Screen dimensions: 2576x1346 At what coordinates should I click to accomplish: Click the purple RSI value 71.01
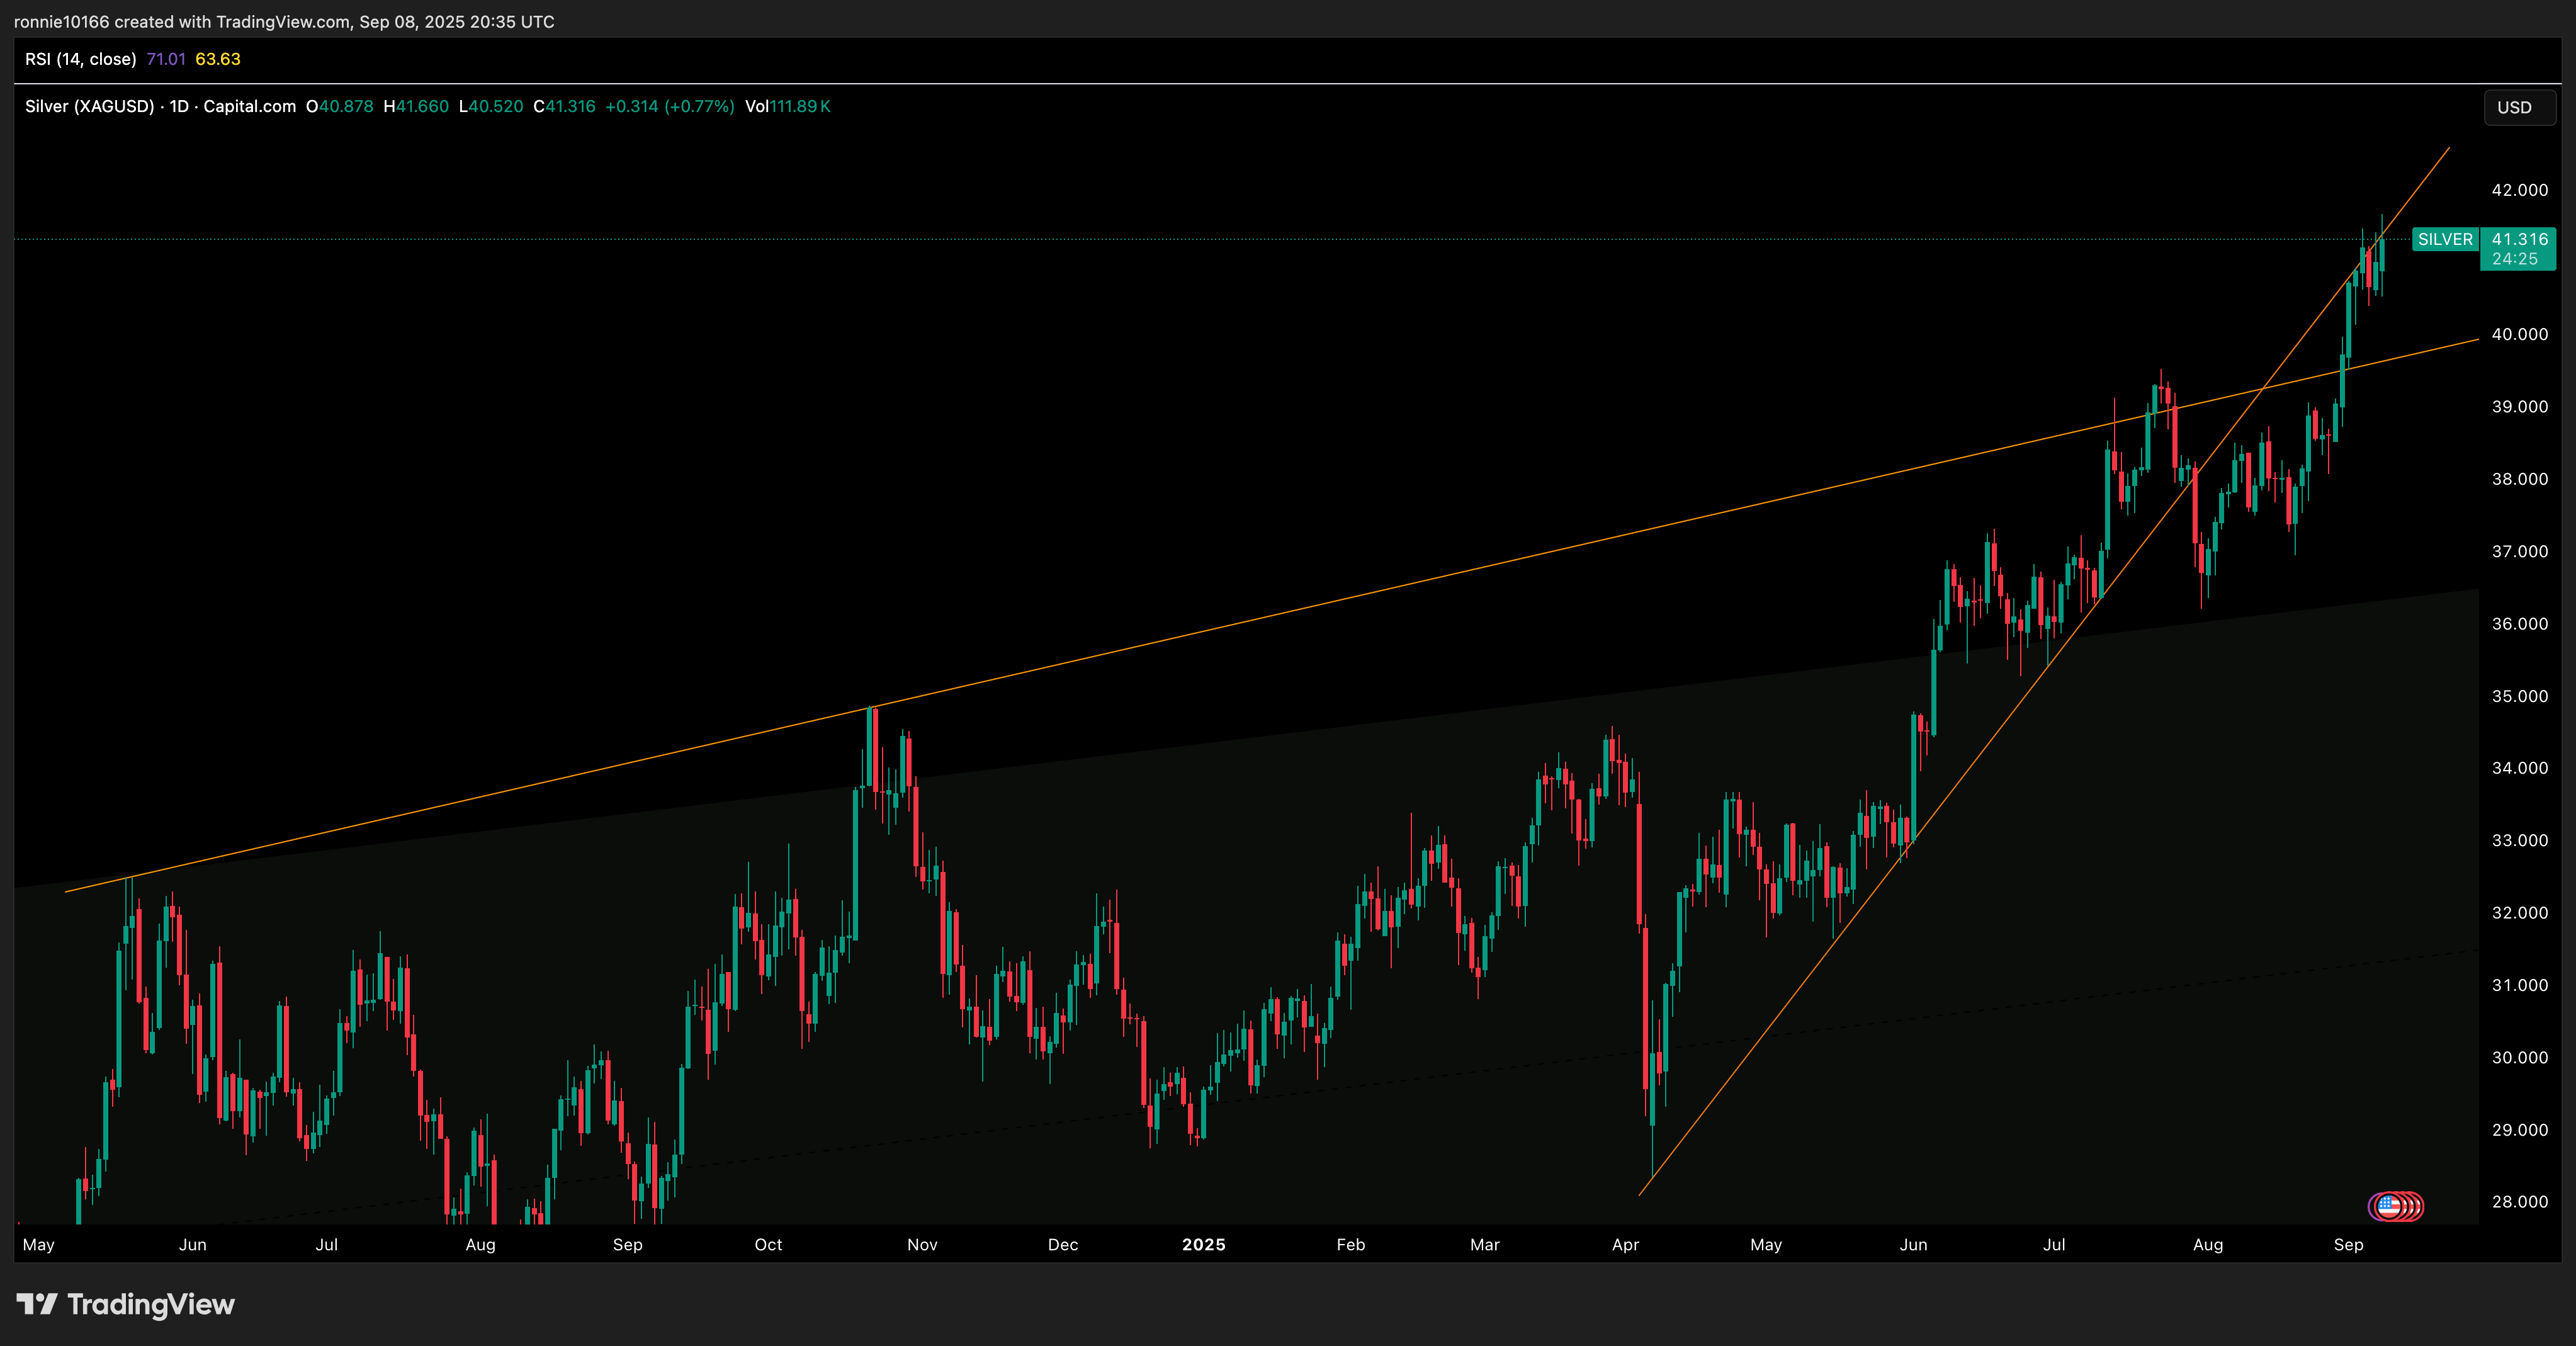[x=165, y=59]
